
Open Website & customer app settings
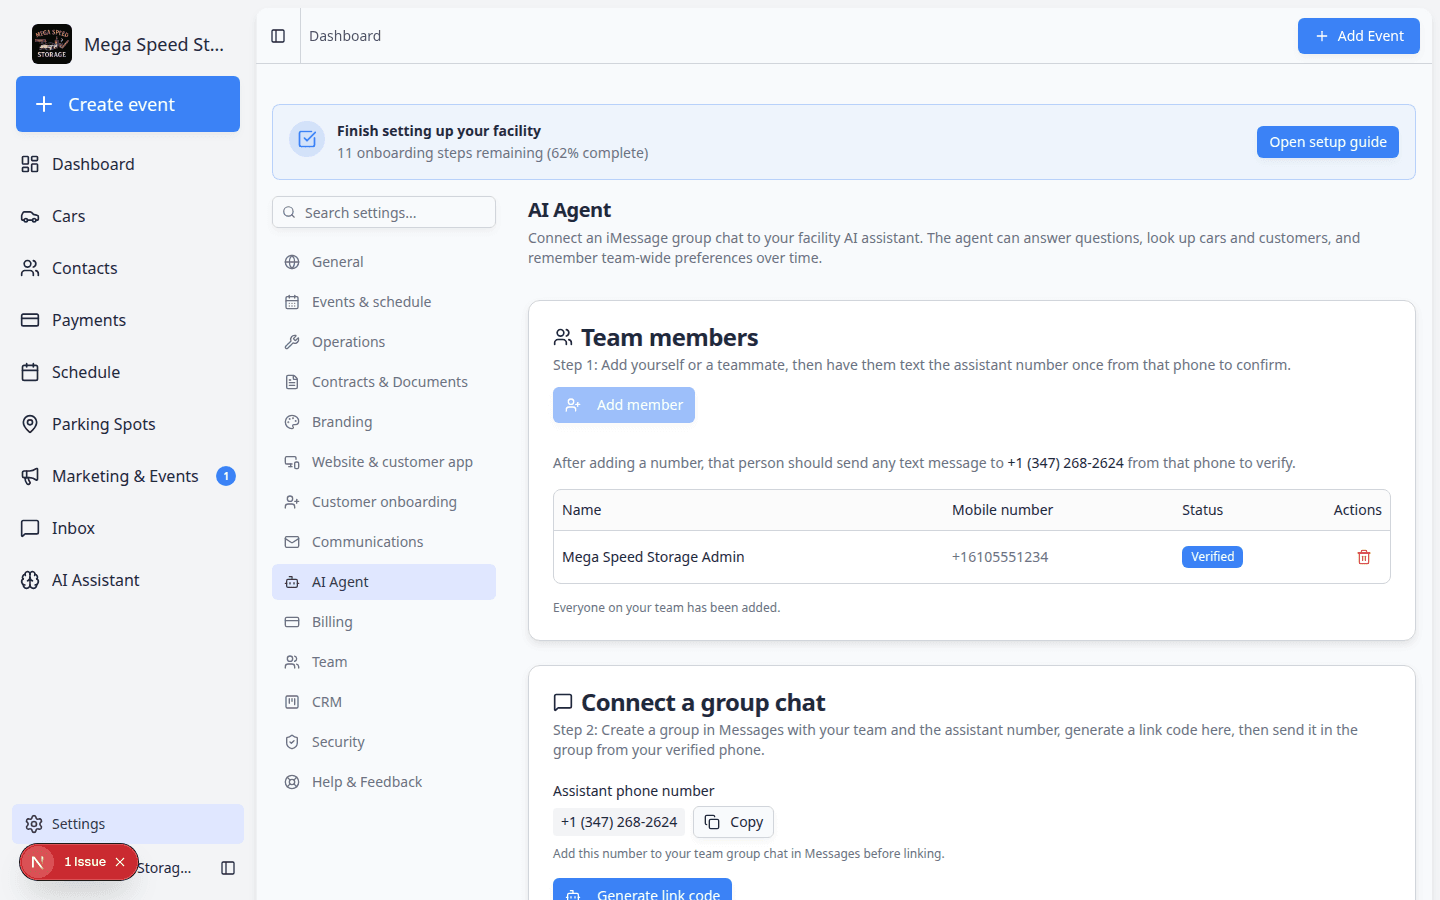pos(384,462)
